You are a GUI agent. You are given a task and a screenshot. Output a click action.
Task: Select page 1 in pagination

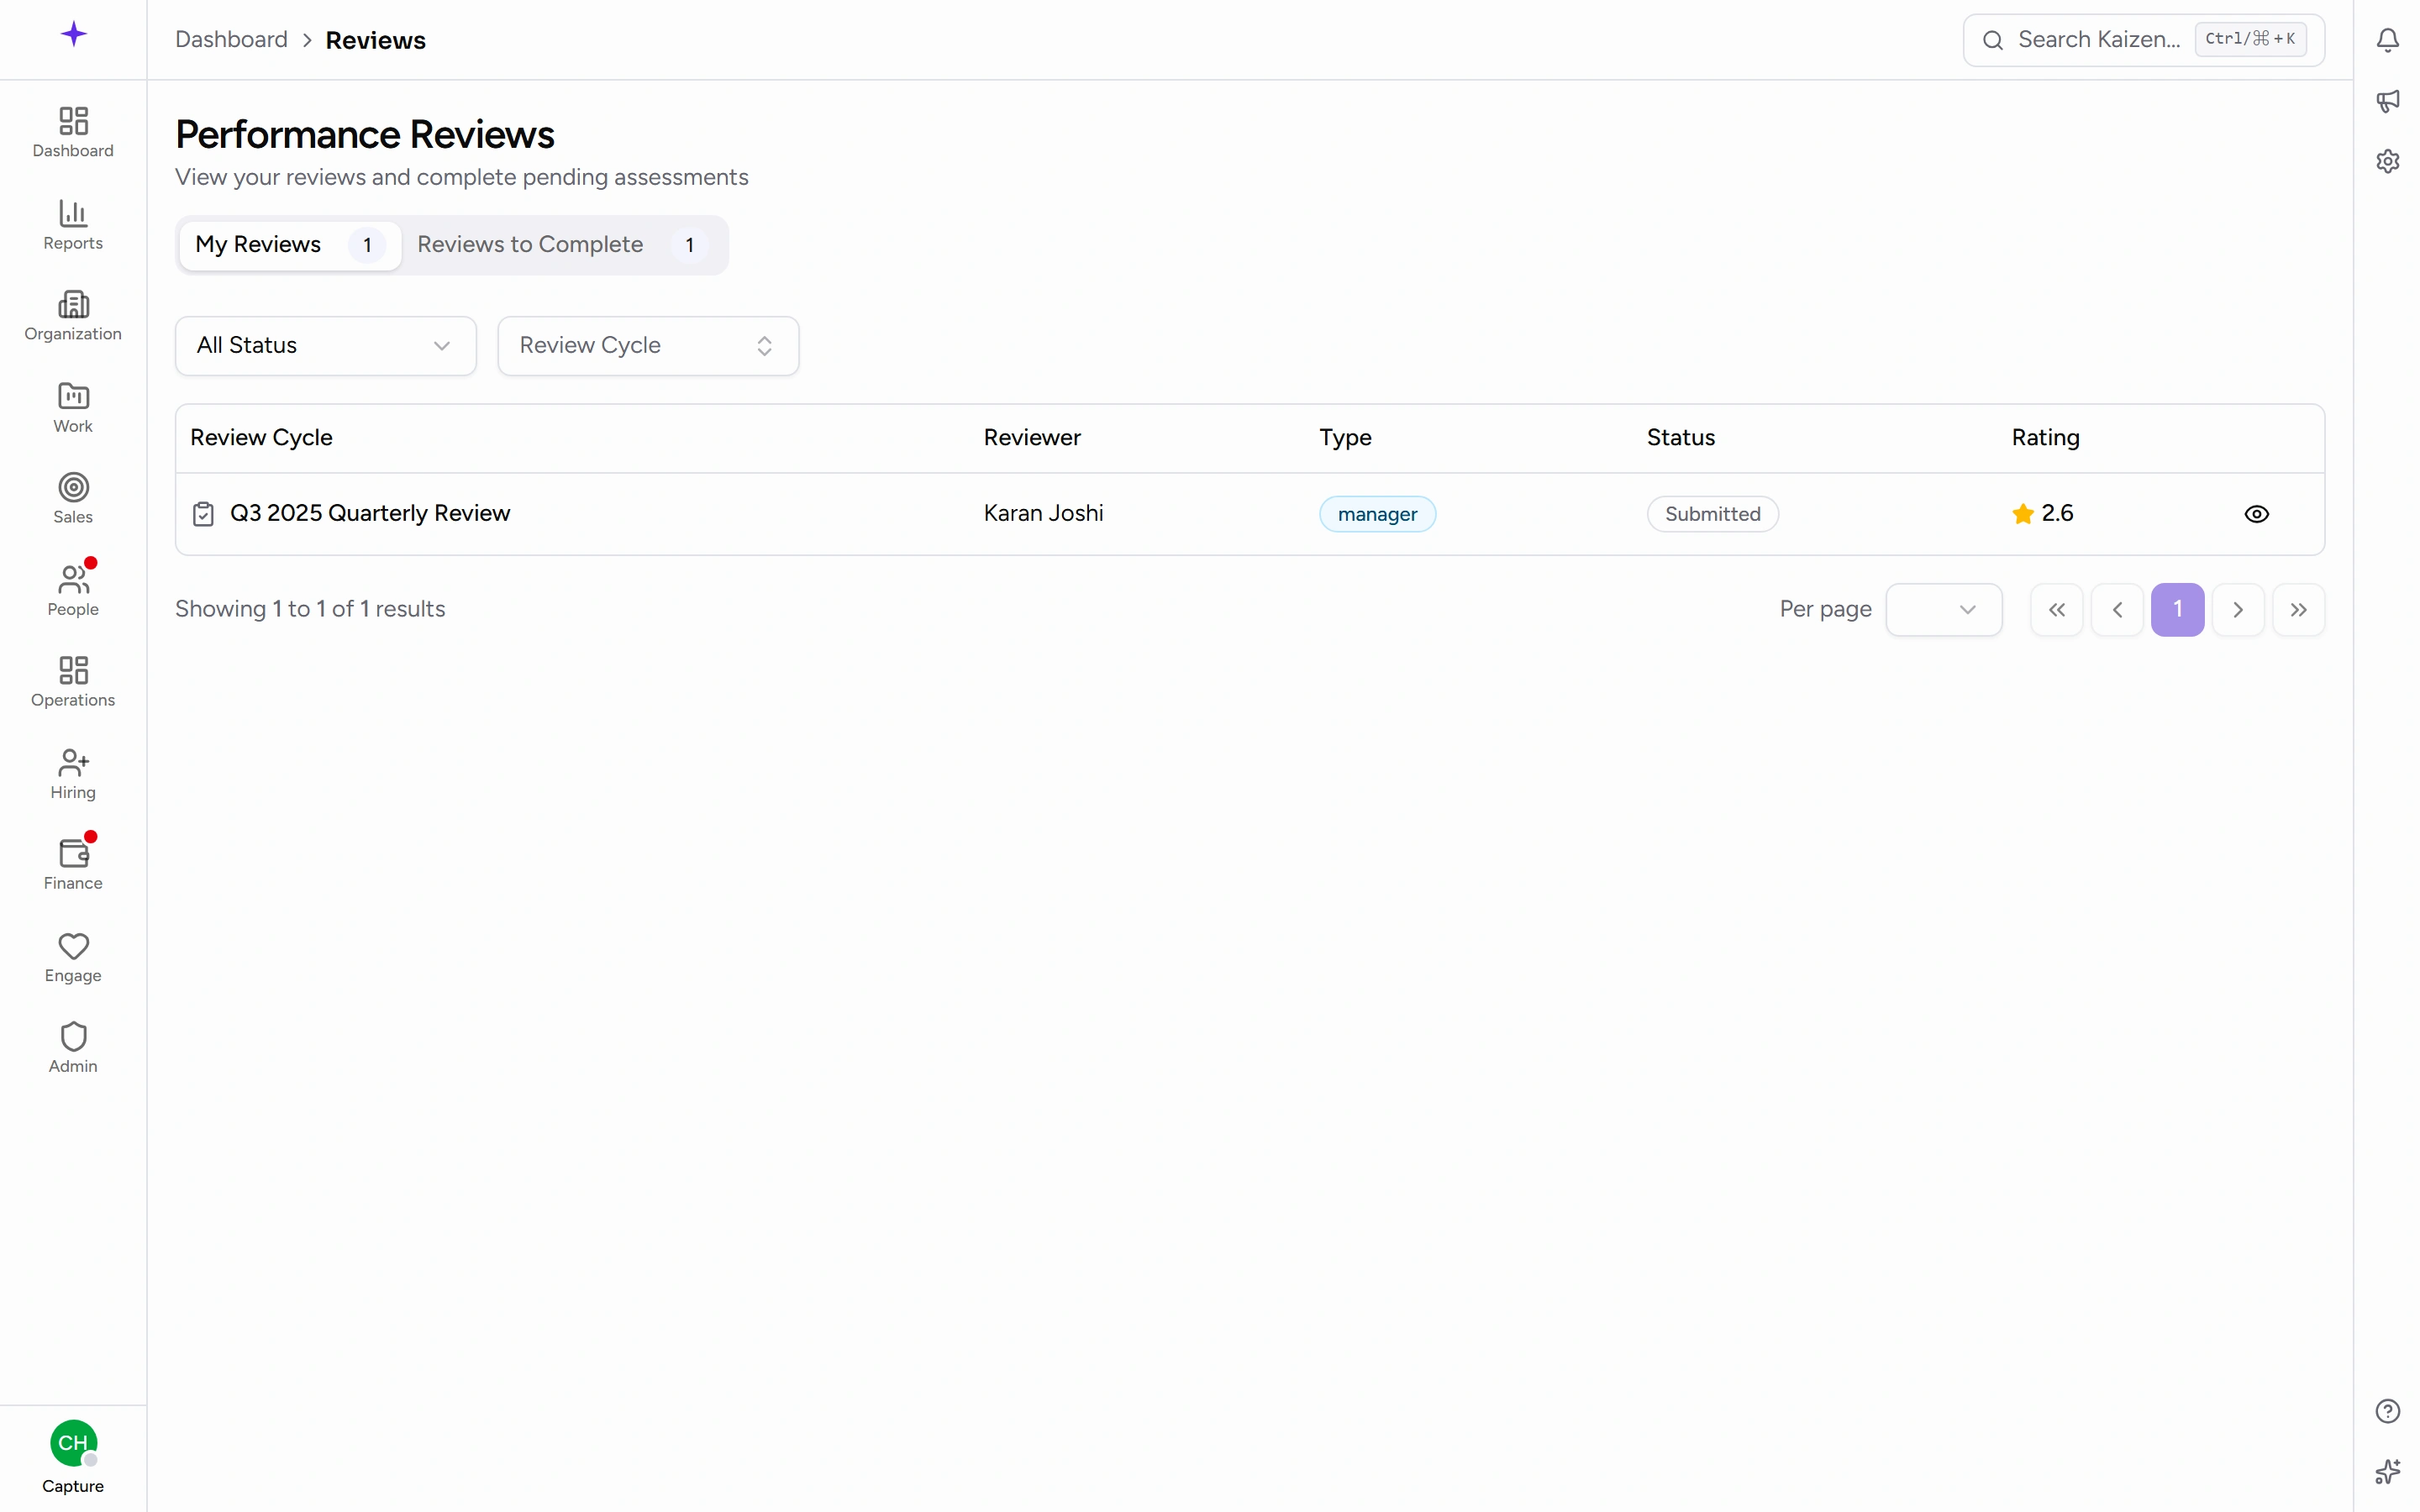pyautogui.click(x=2177, y=610)
